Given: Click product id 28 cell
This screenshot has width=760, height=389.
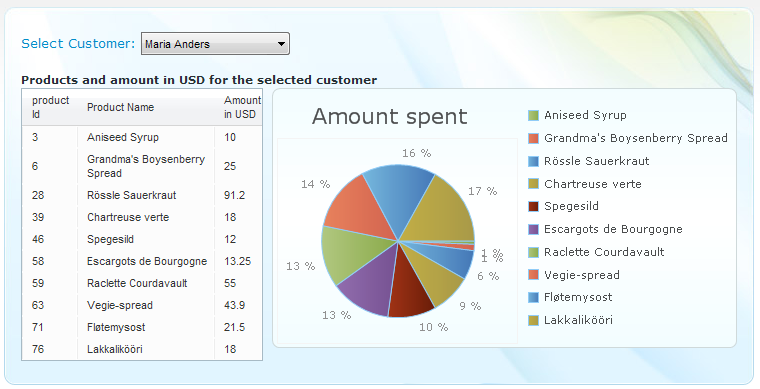Looking at the screenshot, I should [38, 195].
